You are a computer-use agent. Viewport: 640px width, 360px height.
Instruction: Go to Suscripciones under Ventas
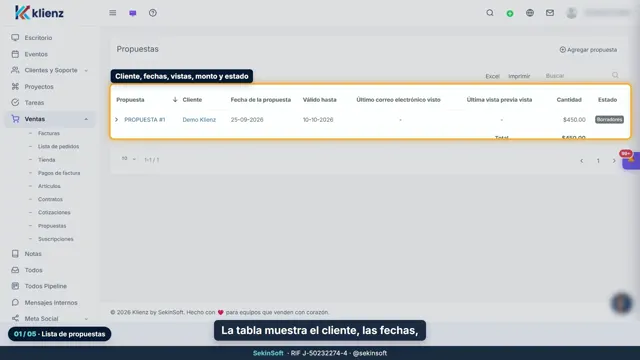coord(56,239)
